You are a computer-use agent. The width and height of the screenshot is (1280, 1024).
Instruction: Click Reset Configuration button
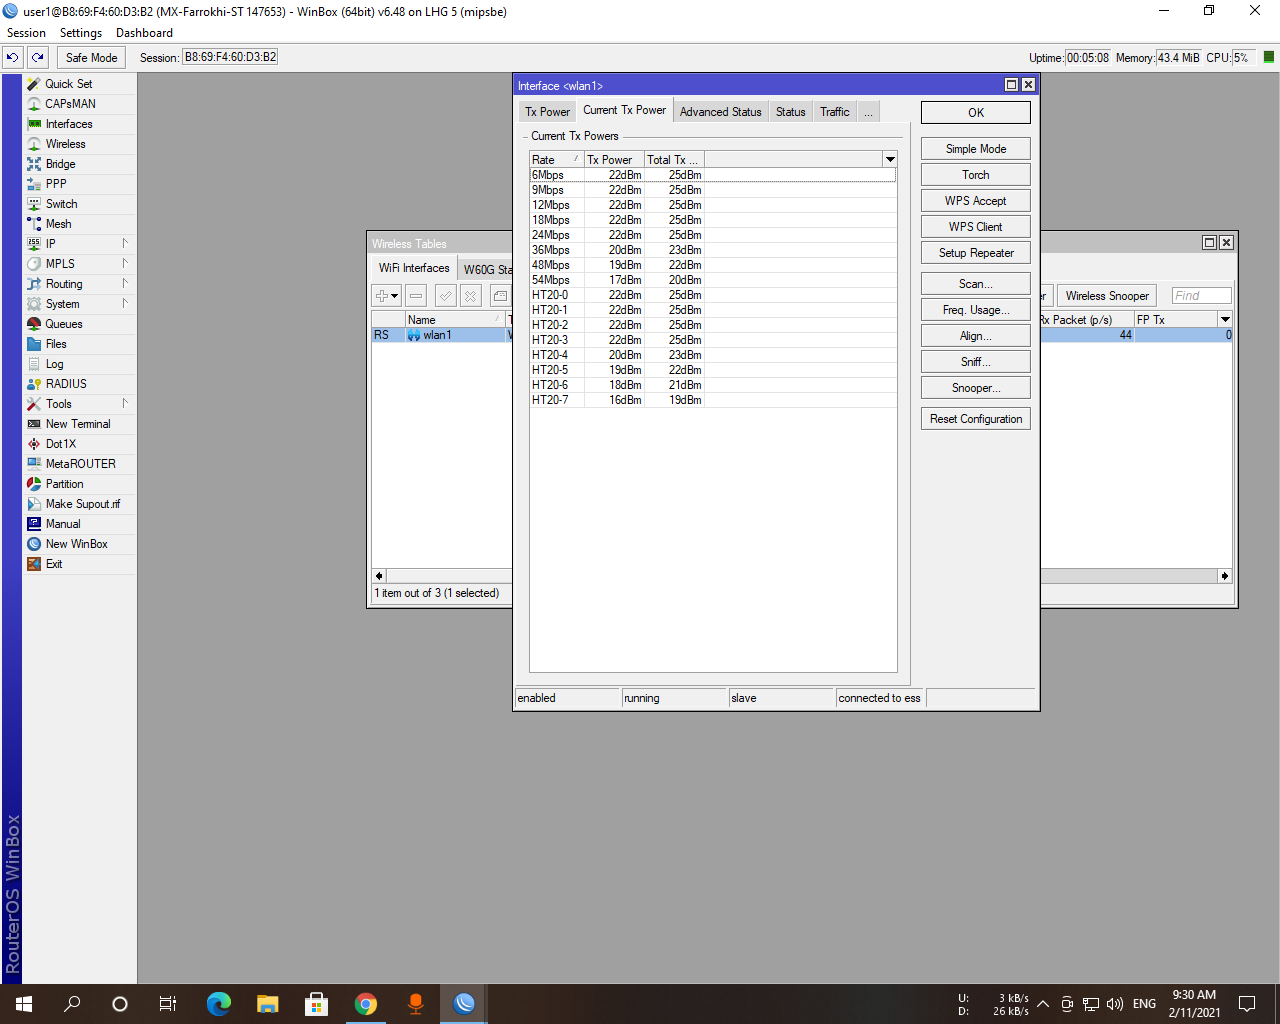[x=976, y=419]
